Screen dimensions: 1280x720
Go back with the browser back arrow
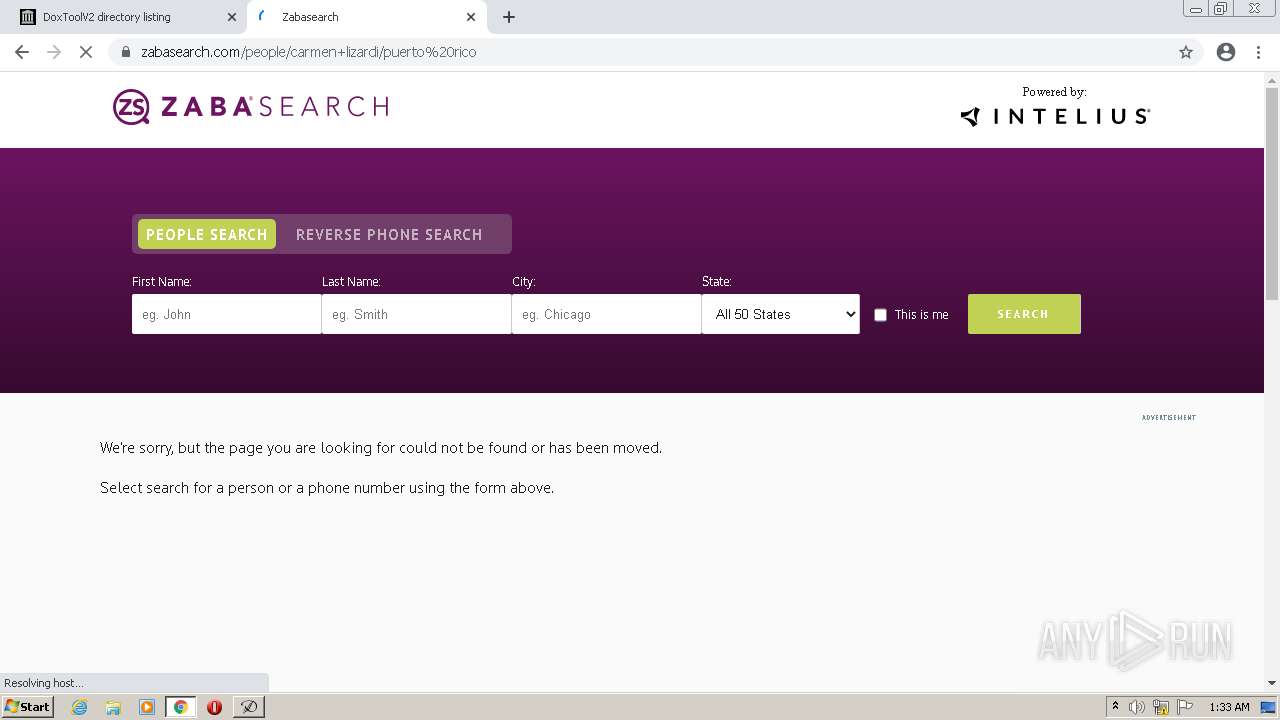22,52
